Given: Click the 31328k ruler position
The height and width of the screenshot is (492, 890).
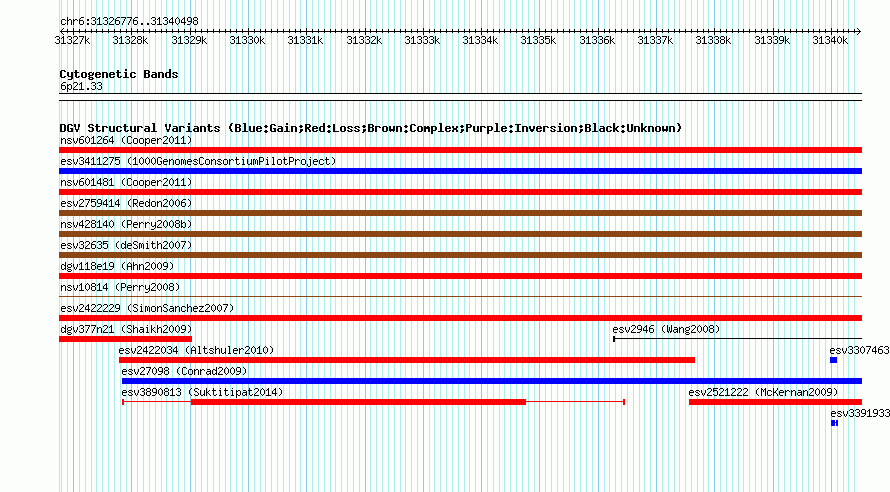Looking at the screenshot, I should coord(130,40).
